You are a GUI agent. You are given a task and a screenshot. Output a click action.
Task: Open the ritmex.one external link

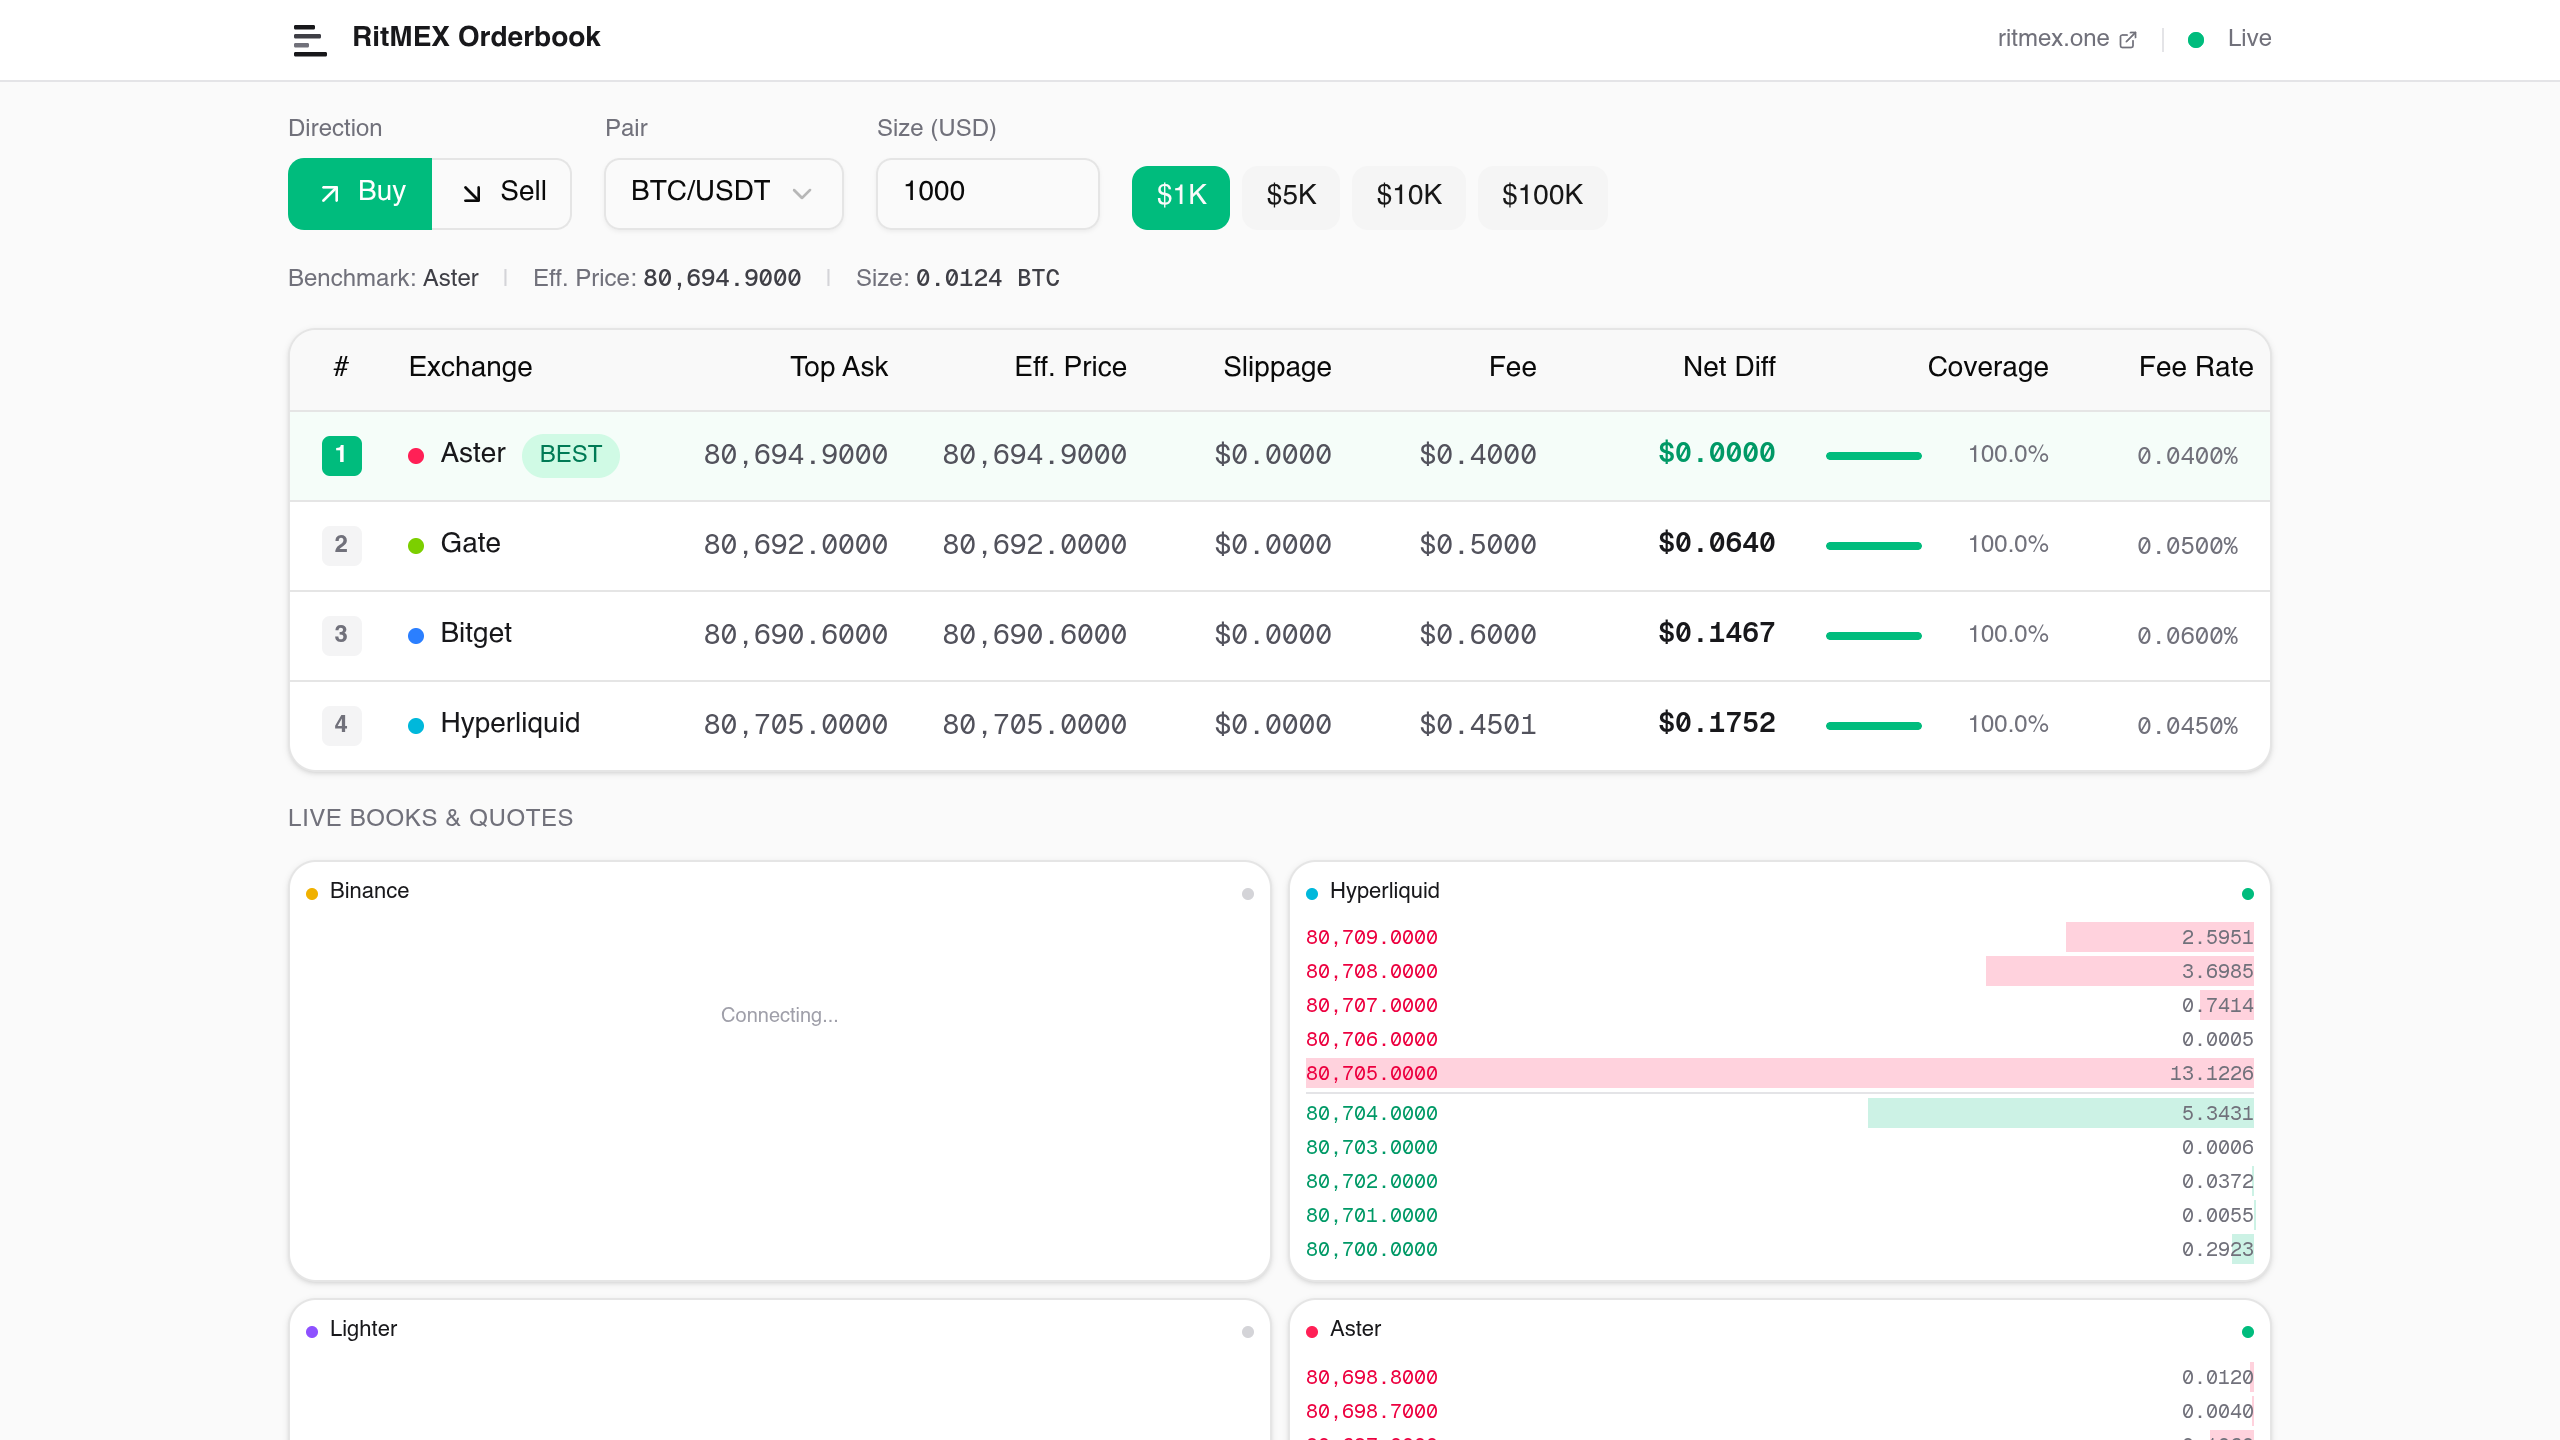[x=2067, y=38]
